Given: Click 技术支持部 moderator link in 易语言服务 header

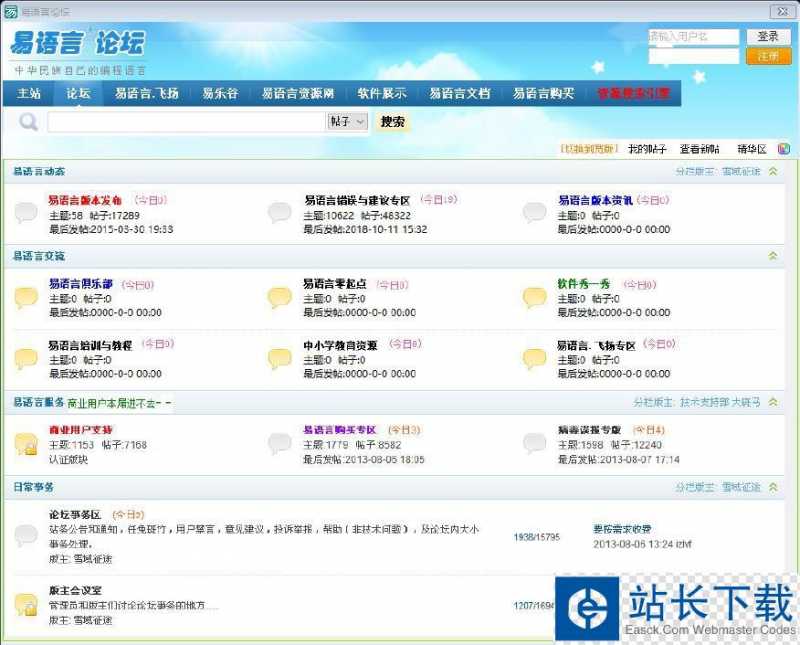Looking at the screenshot, I should click(x=704, y=403).
